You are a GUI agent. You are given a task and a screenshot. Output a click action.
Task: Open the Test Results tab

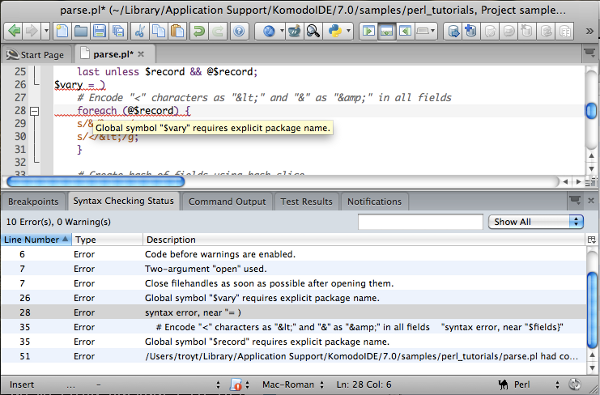tap(306, 201)
